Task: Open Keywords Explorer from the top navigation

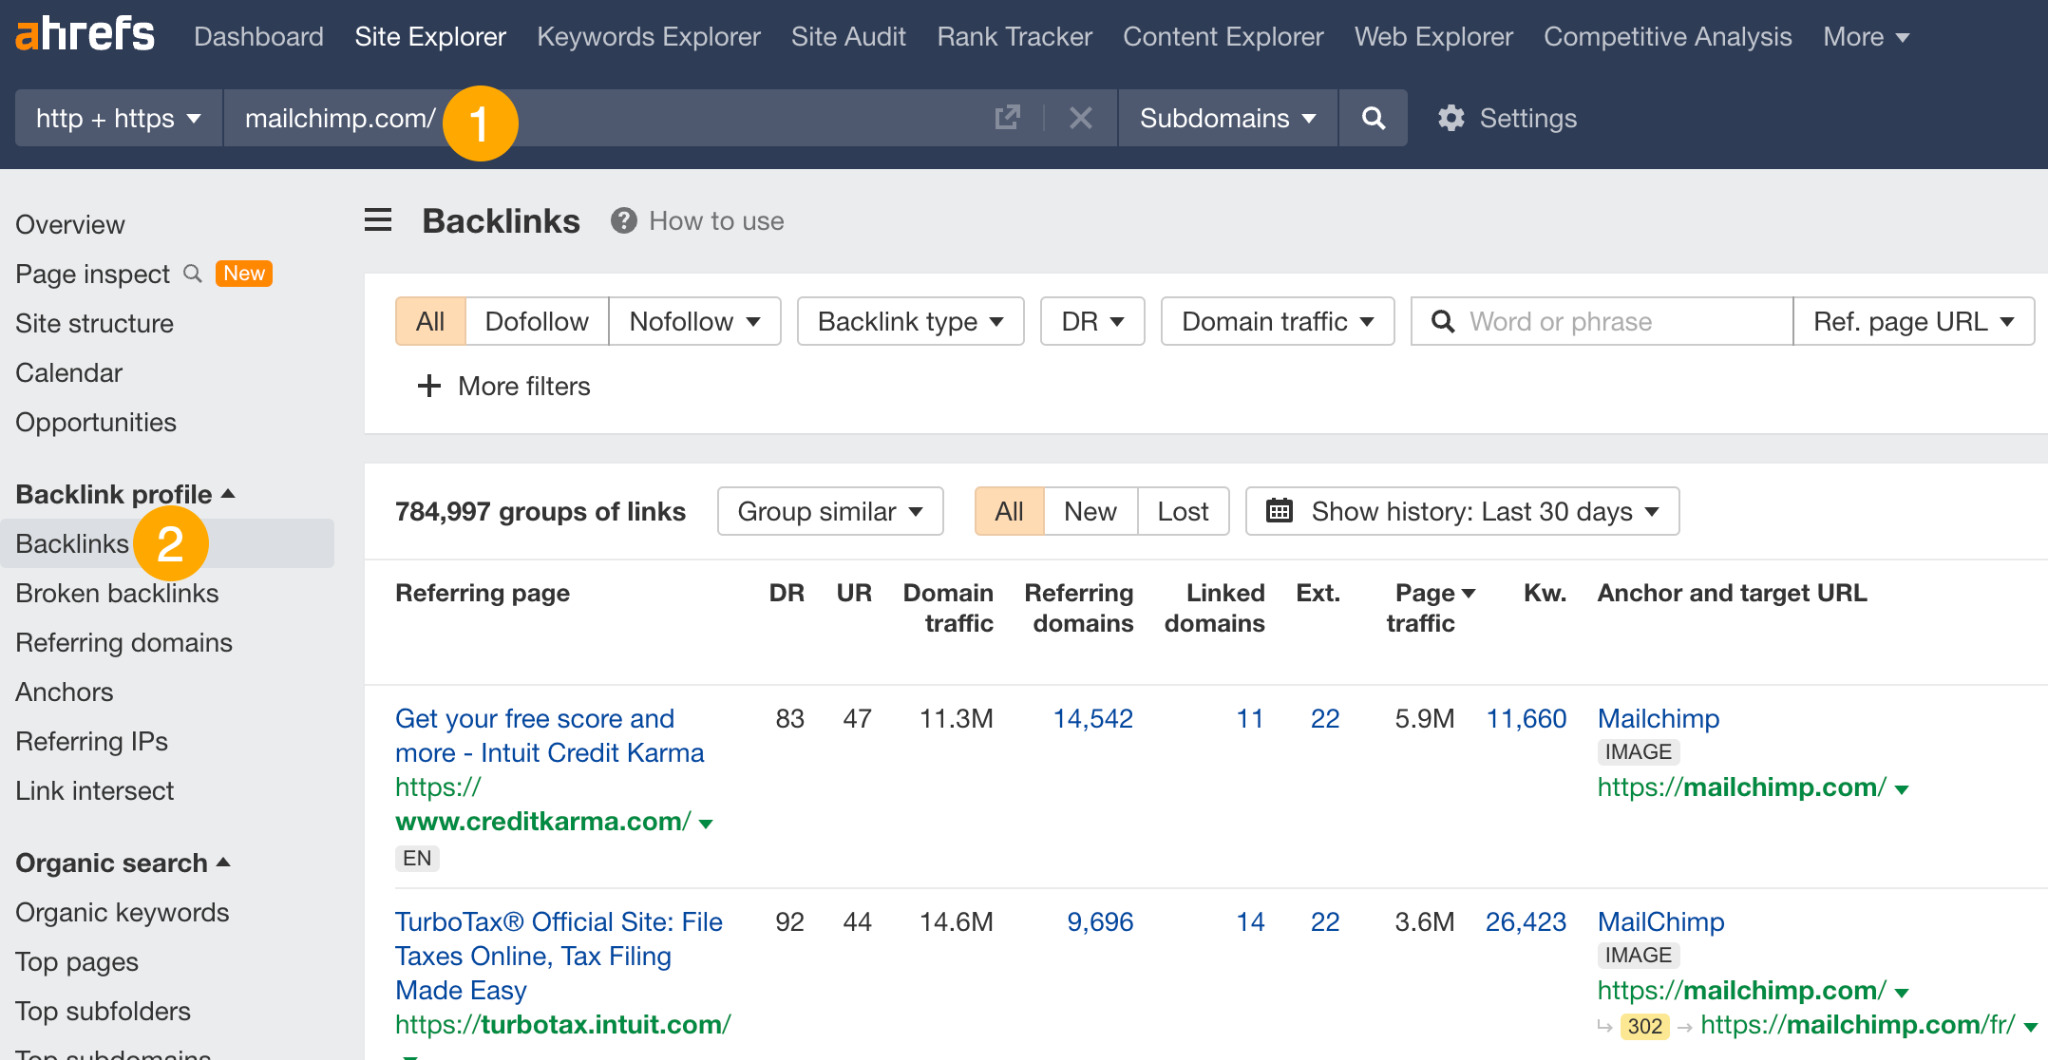Action: (648, 36)
